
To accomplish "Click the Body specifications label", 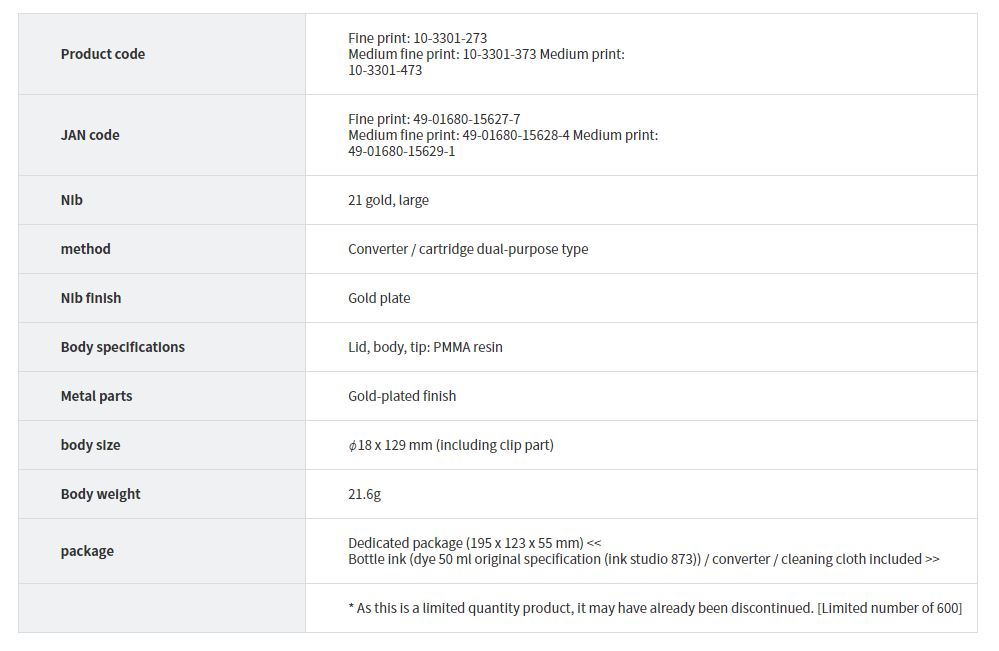I will click(122, 347).
